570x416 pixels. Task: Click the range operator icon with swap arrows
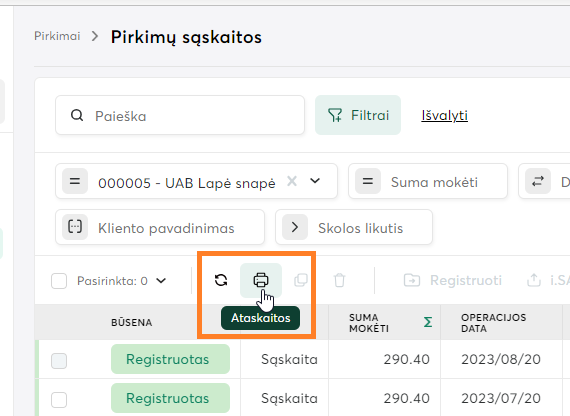(538, 181)
